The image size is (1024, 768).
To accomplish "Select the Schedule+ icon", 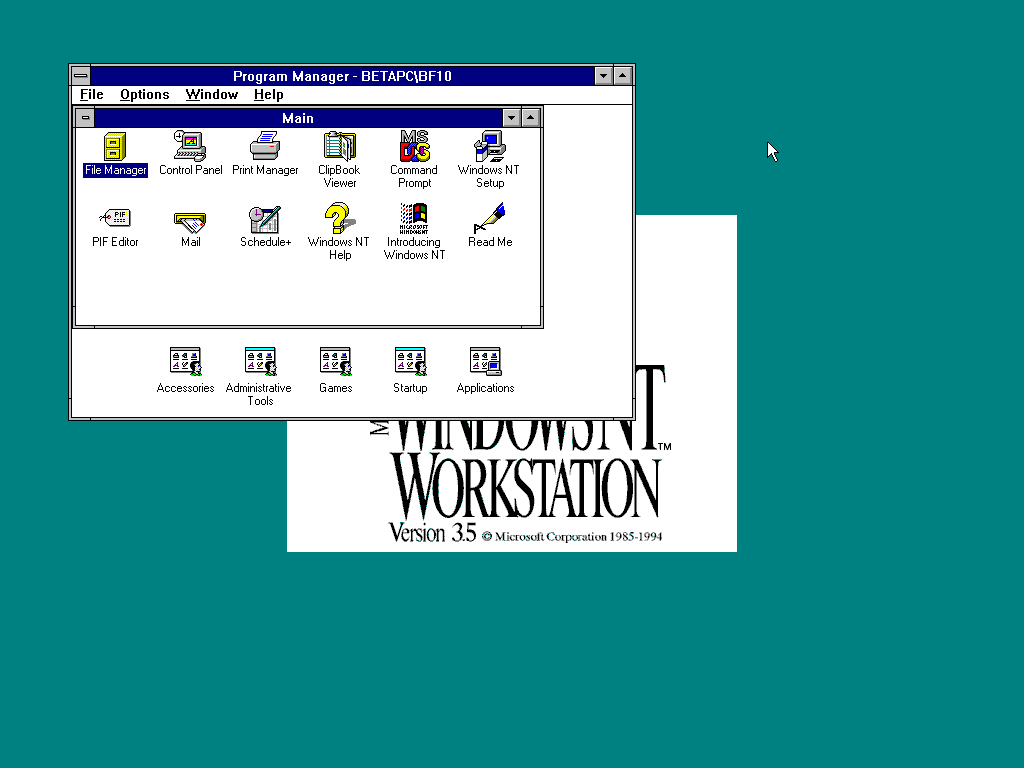I will pyautogui.click(x=265, y=219).
